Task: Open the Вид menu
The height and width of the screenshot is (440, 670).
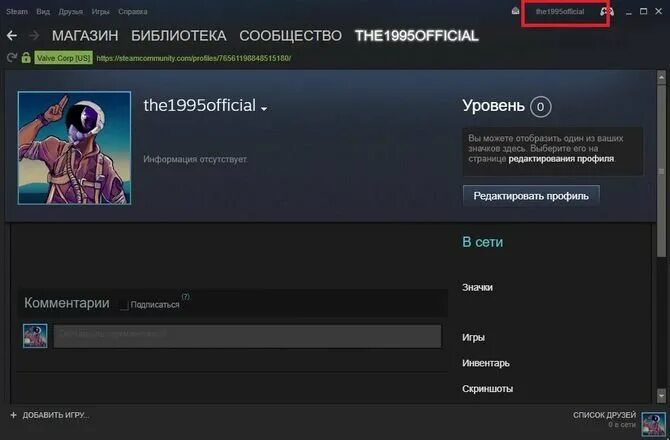Action: pyautogui.click(x=43, y=12)
